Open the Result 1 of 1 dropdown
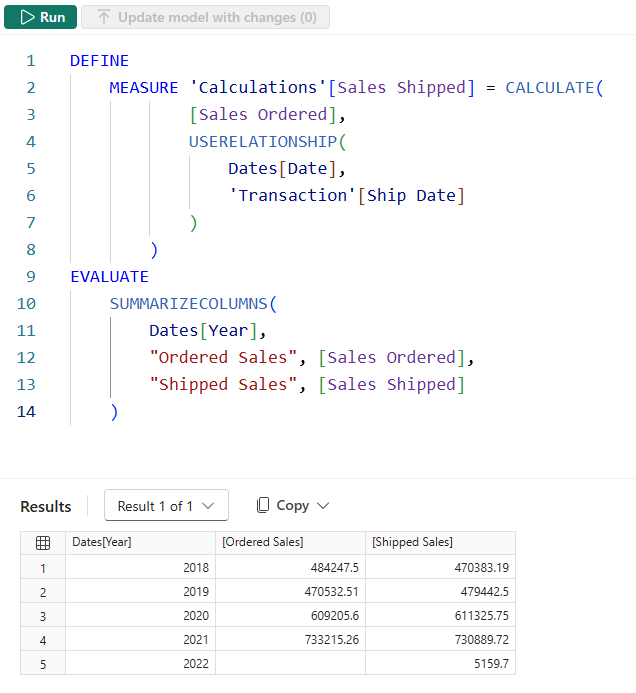The height and width of the screenshot is (693, 636). pyautogui.click(x=166, y=505)
